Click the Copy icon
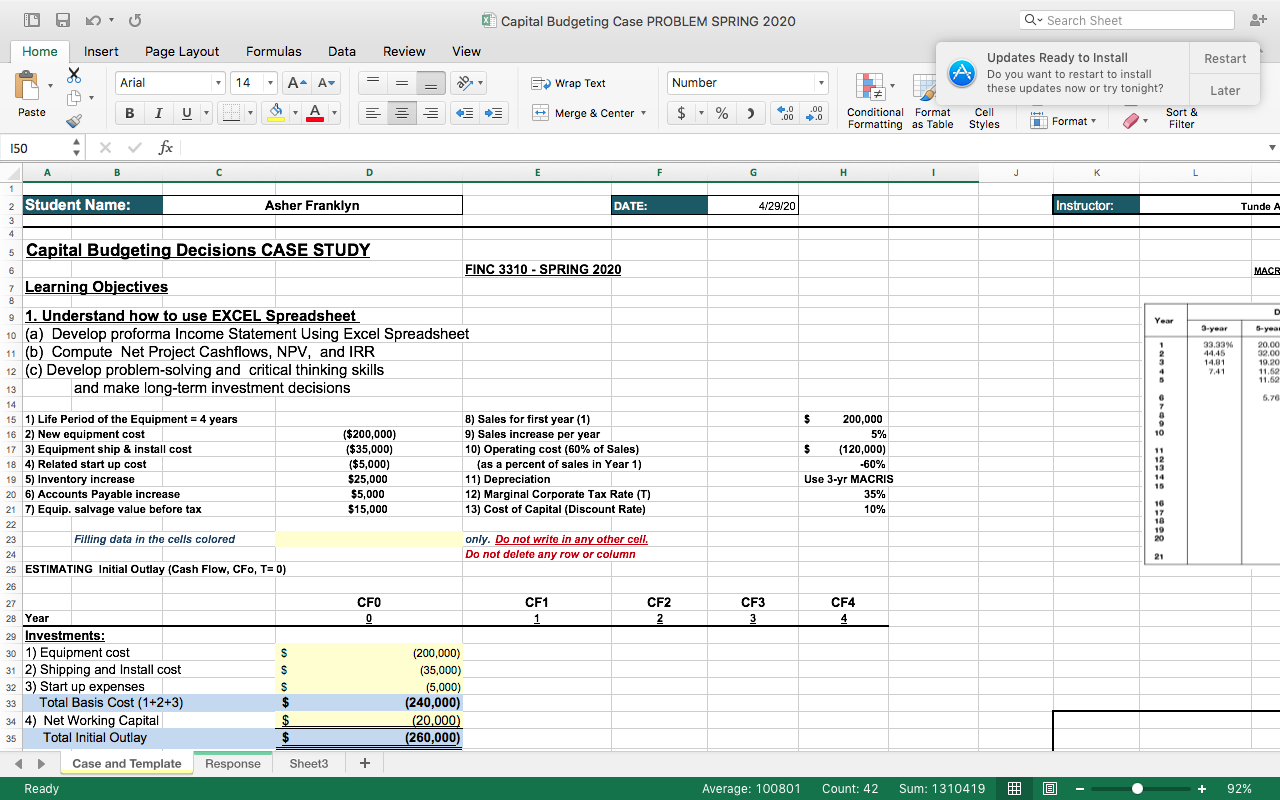Screen dimensions: 1280x800 click(x=73, y=98)
